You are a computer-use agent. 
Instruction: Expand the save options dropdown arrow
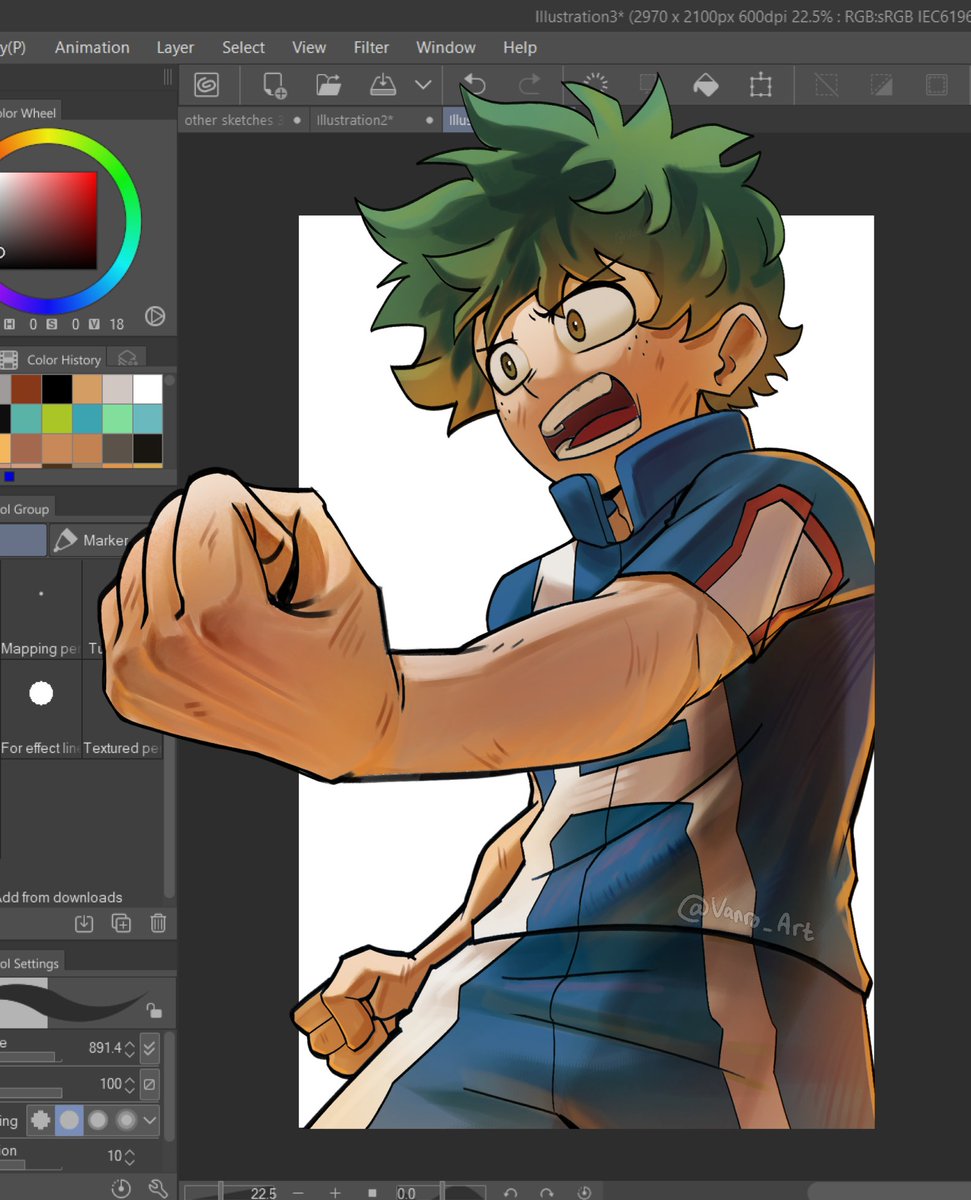tap(423, 85)
